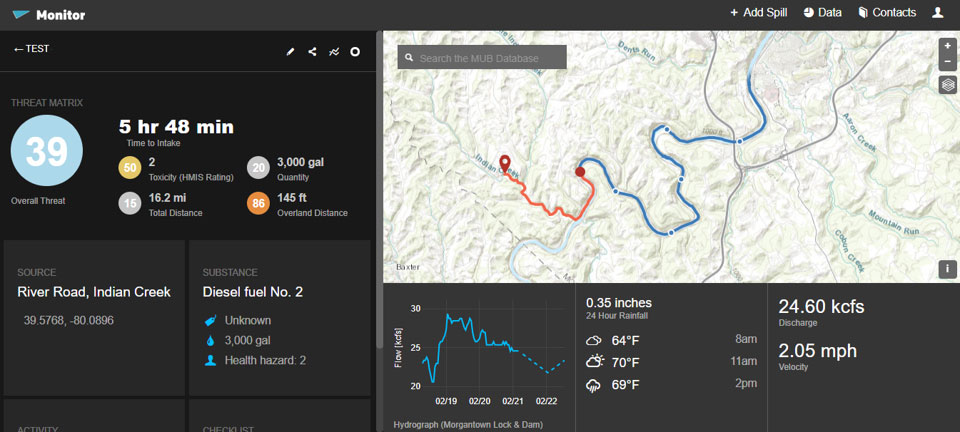Zoom out on the map
This screenshot has width=960, height=432.
coord(948,62)
